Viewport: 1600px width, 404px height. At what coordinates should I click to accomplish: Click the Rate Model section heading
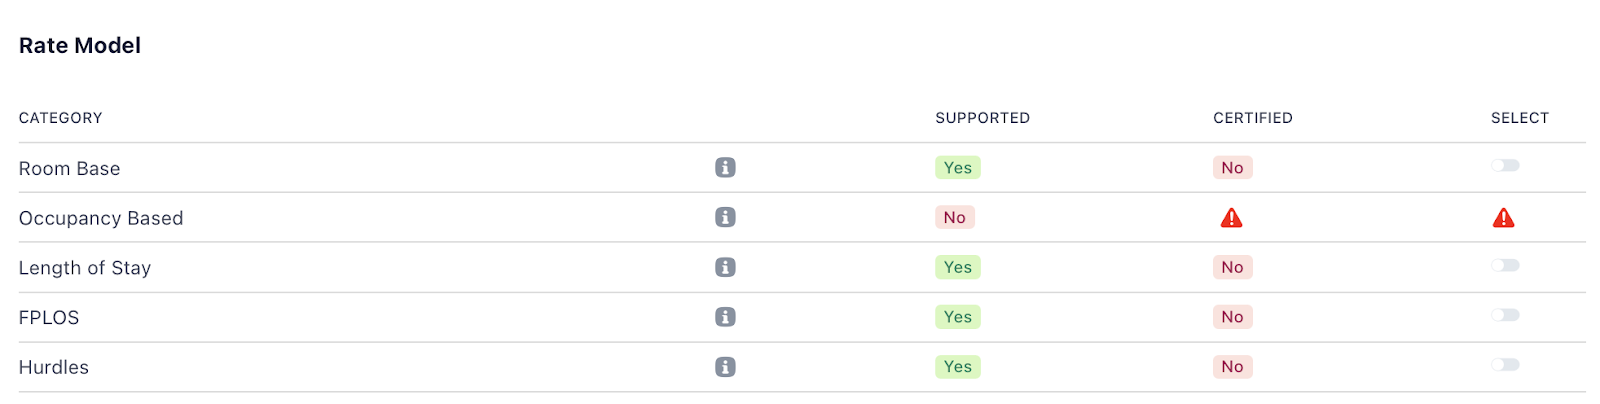(80, 46)
